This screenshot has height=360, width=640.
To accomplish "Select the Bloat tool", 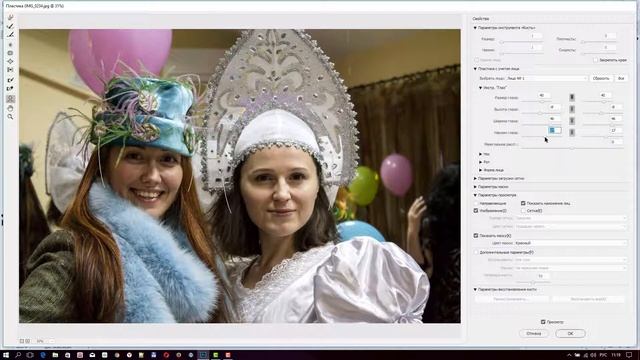I will pos(10,62).
